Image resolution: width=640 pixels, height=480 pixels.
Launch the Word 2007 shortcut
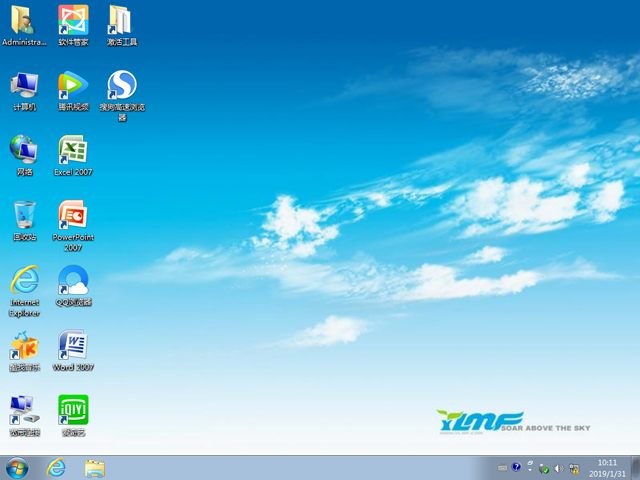click(72, 347)
